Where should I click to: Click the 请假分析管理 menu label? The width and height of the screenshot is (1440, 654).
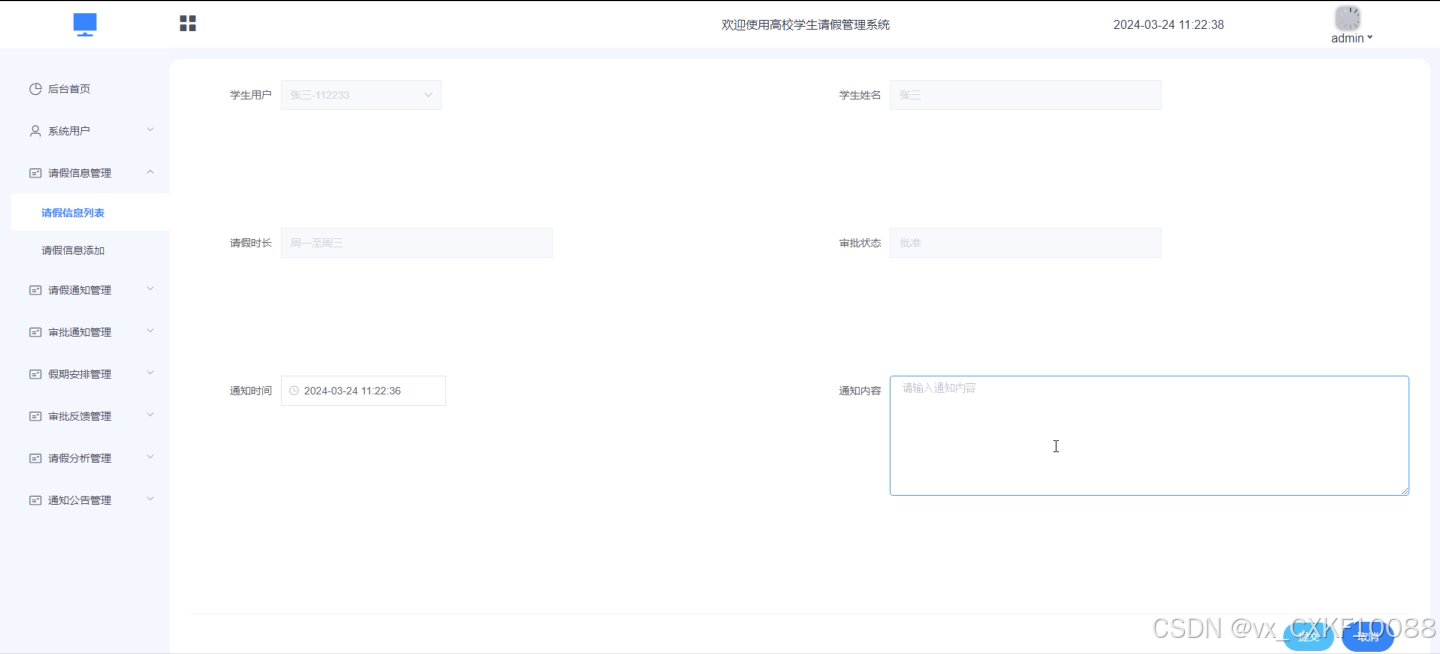click(x=80, y=458)
